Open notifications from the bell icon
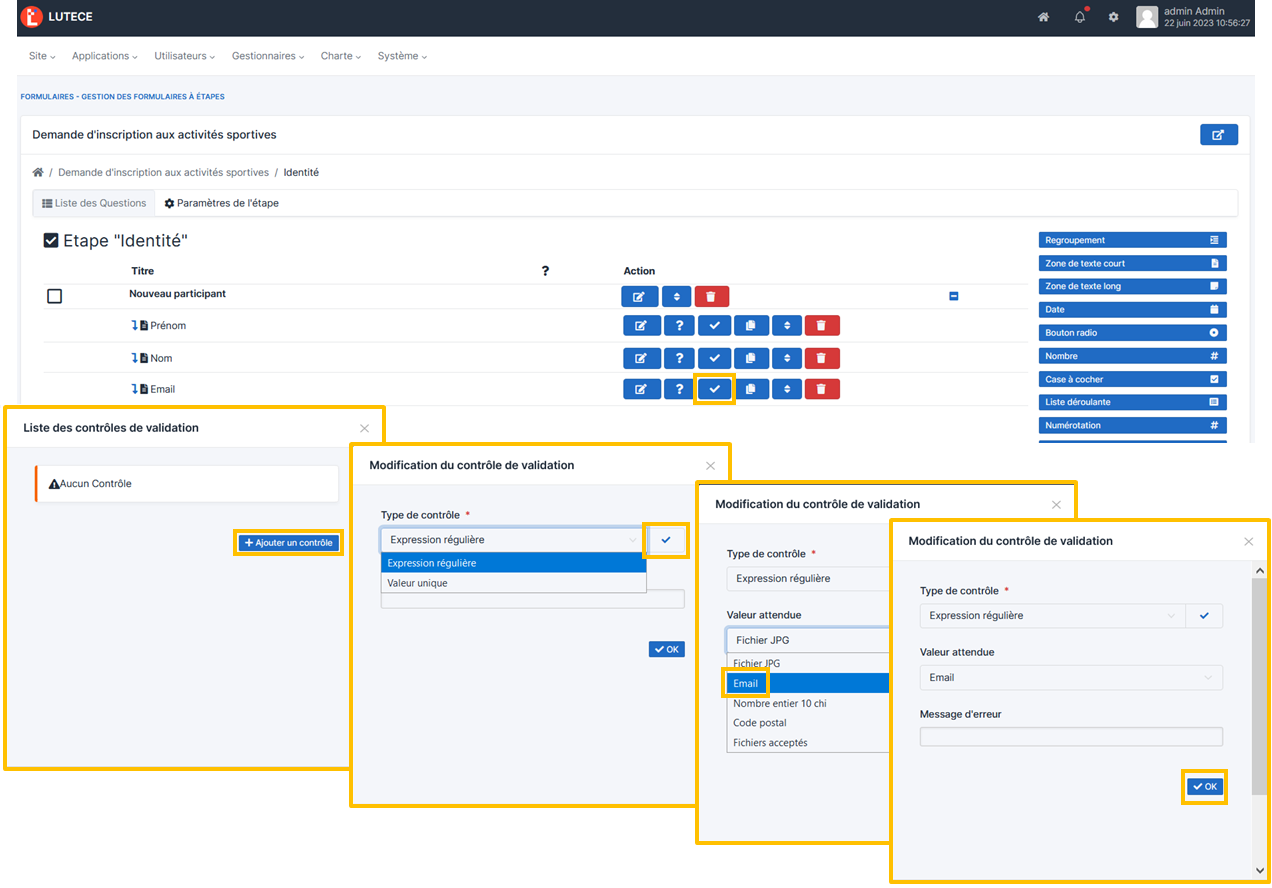 point(1079,16)
